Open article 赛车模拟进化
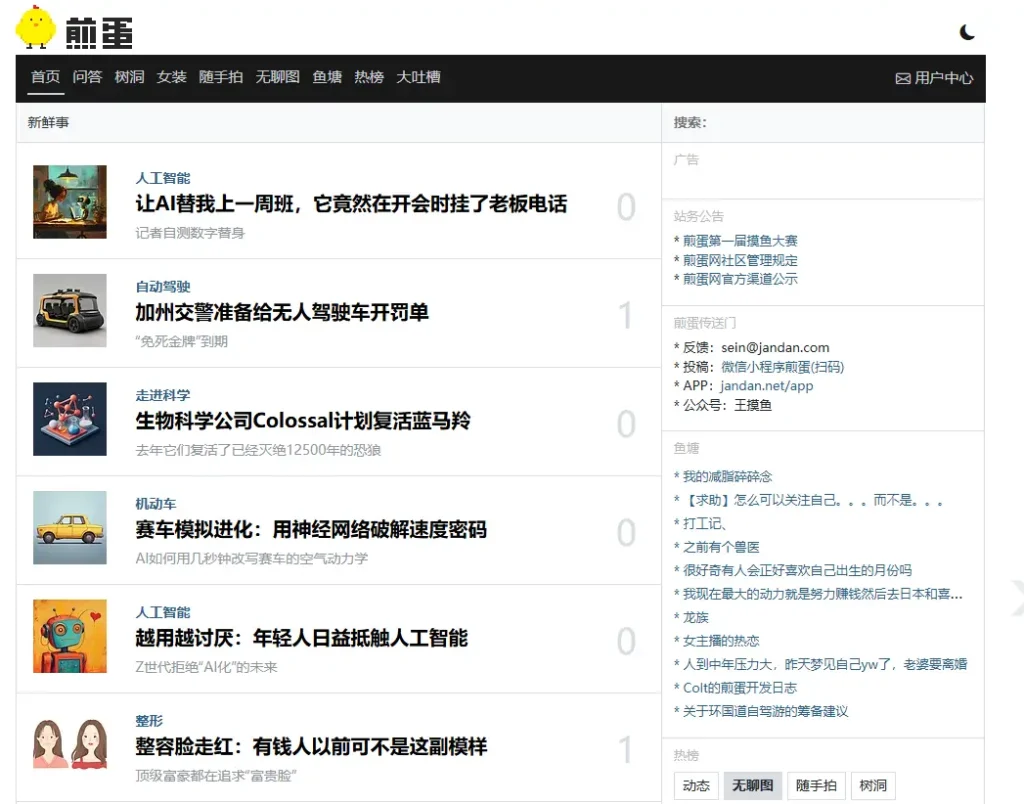This screenshot has height=804, width=1024. [311, 529]
